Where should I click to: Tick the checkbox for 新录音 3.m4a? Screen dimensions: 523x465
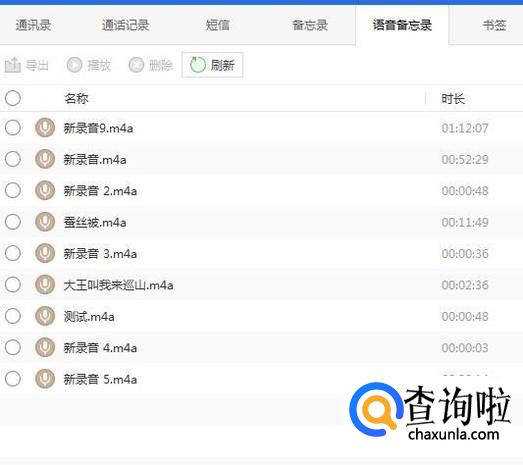pyautogui.click(x=13, y=253)
